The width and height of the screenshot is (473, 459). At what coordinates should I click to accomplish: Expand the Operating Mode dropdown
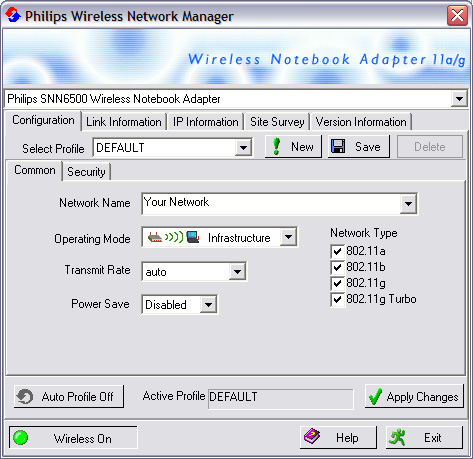coord(288,237)
